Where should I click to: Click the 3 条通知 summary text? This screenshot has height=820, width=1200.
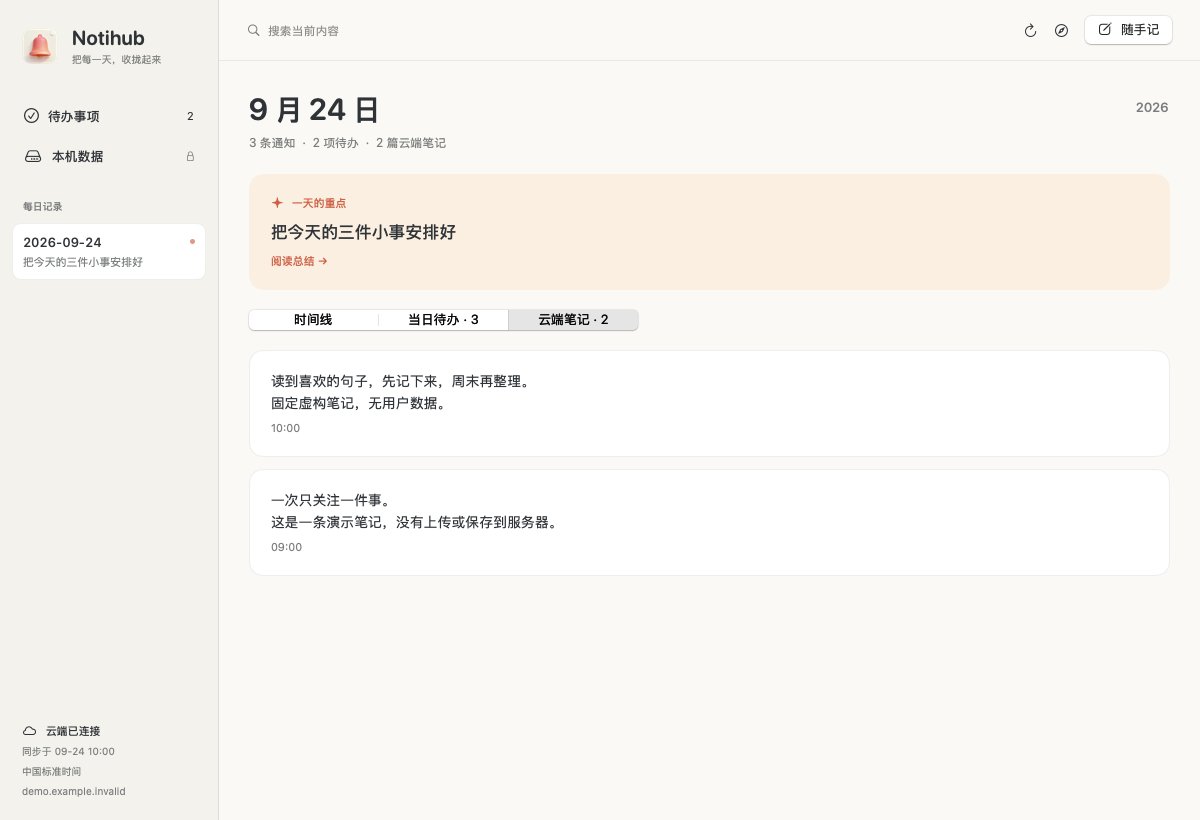[x=272, y=143]
